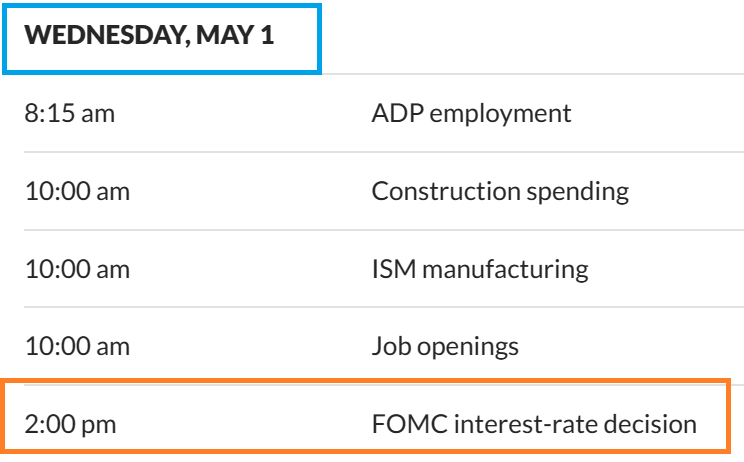The image size is (744, 462).
Task: Open the FOMC interest-rate decision event
Action: (x=534, y=424)
